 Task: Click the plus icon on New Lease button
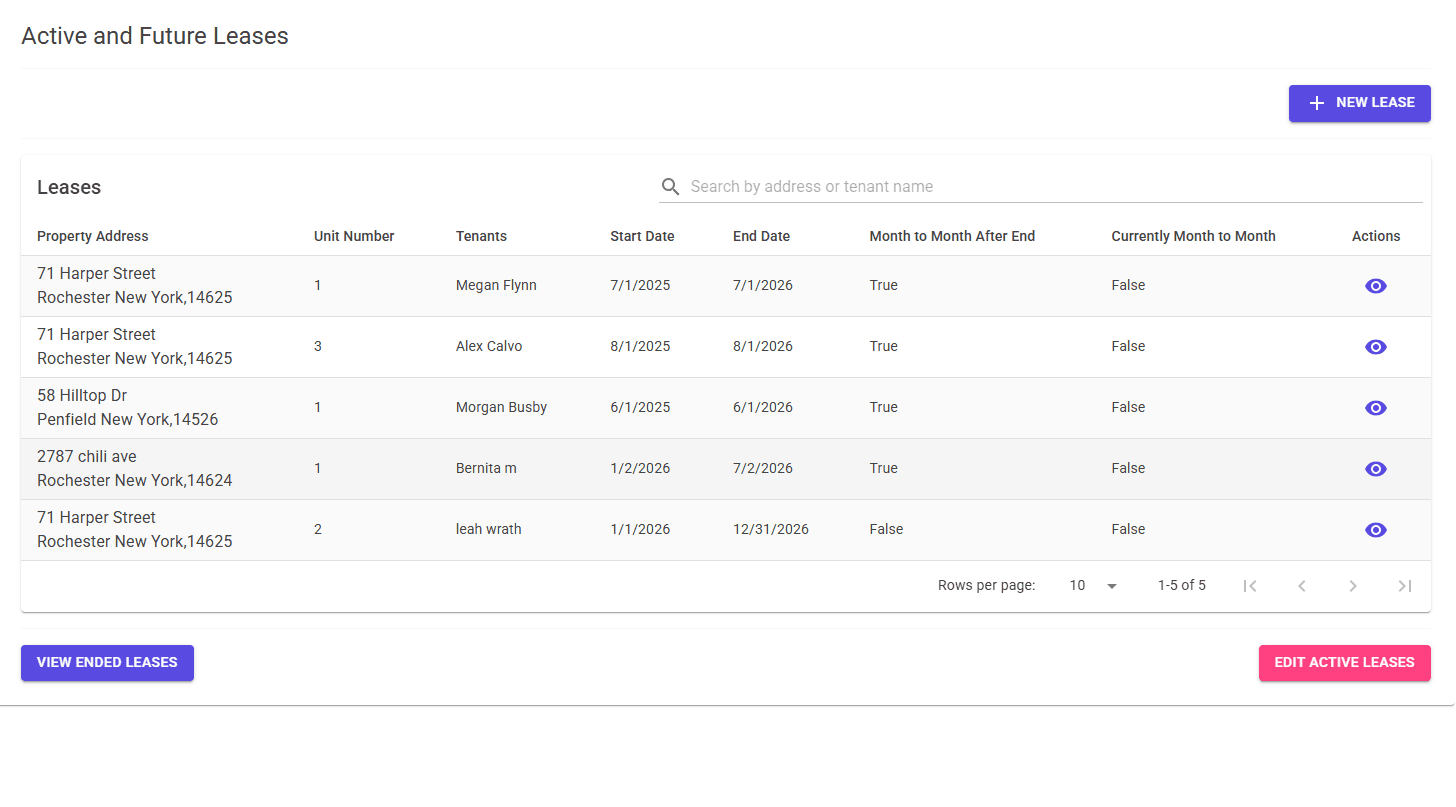tap(1317, 103)
